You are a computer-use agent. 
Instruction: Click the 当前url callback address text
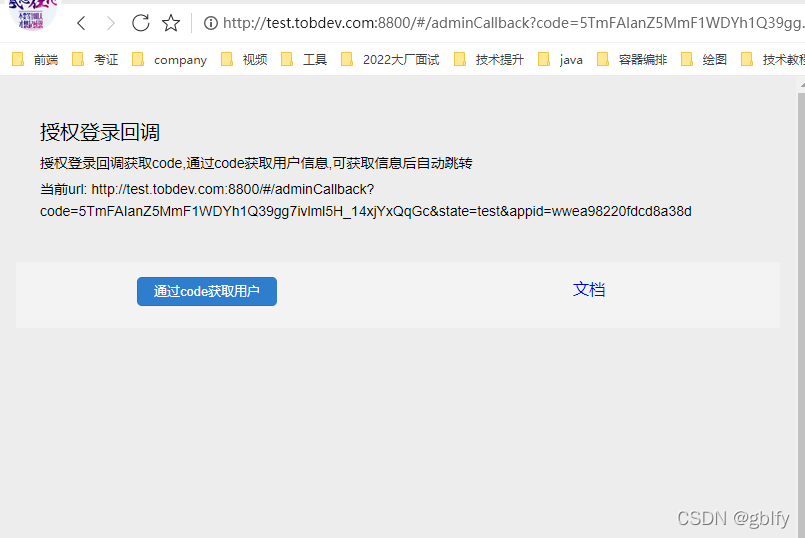click(207, 189)
